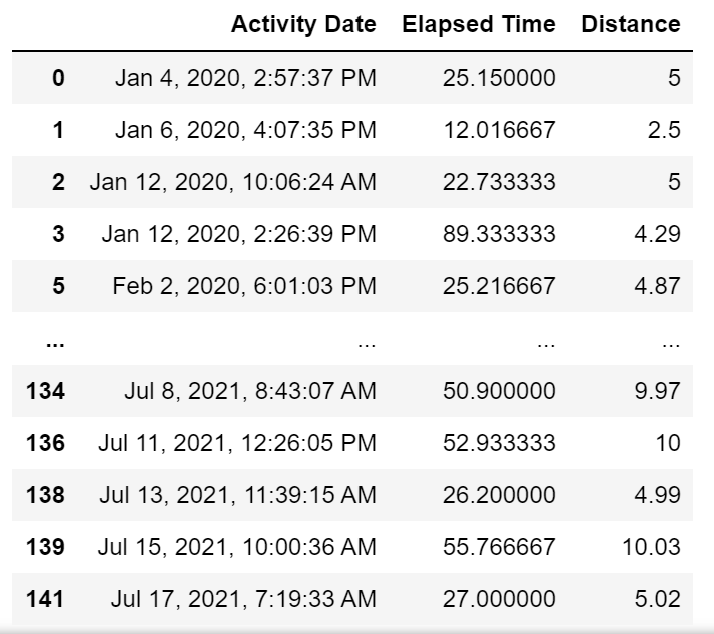Click distance value 2.5
Viewport: 714px width, 634px height.
[664, 130]
